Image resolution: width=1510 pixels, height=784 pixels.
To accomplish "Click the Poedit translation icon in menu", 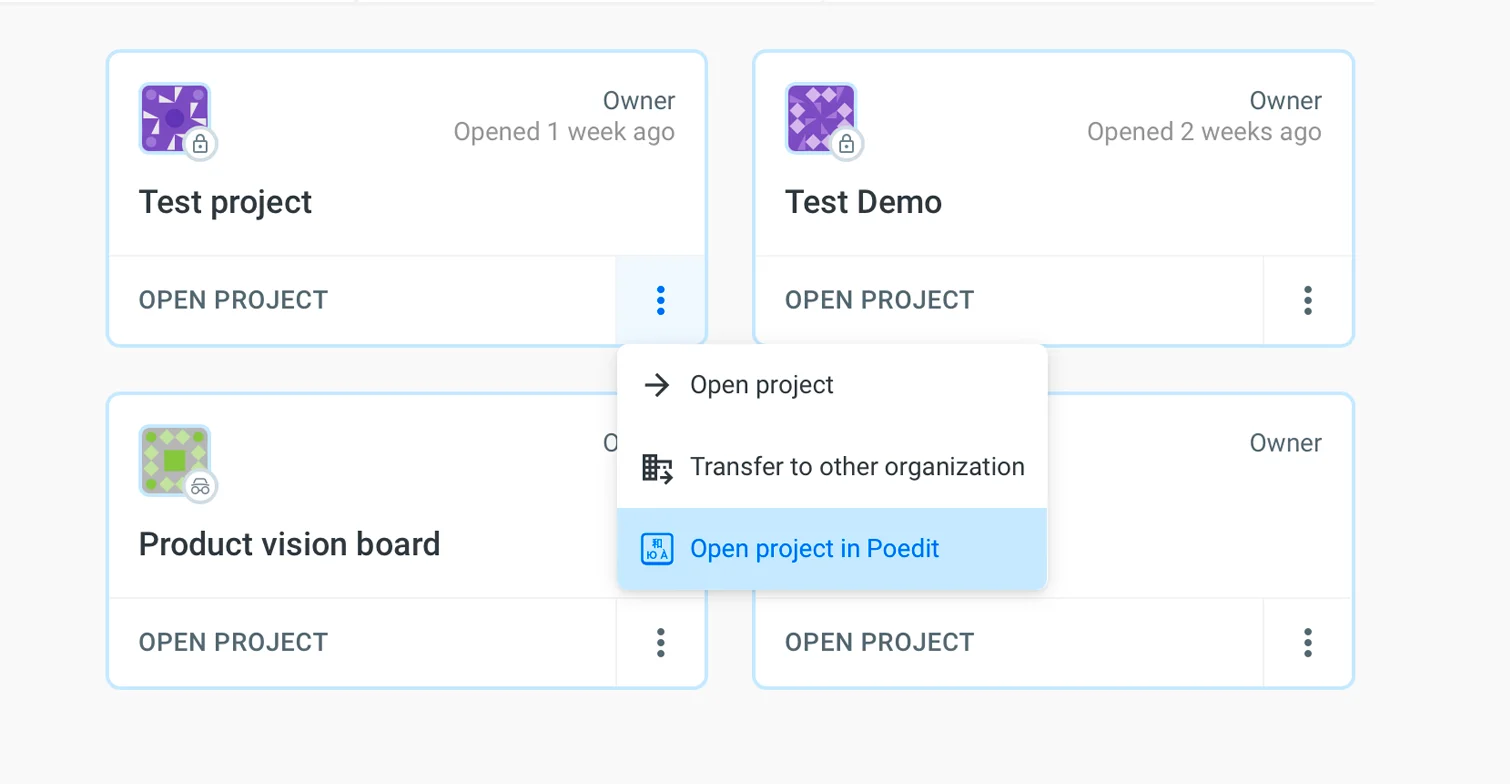I will point(656,549).
